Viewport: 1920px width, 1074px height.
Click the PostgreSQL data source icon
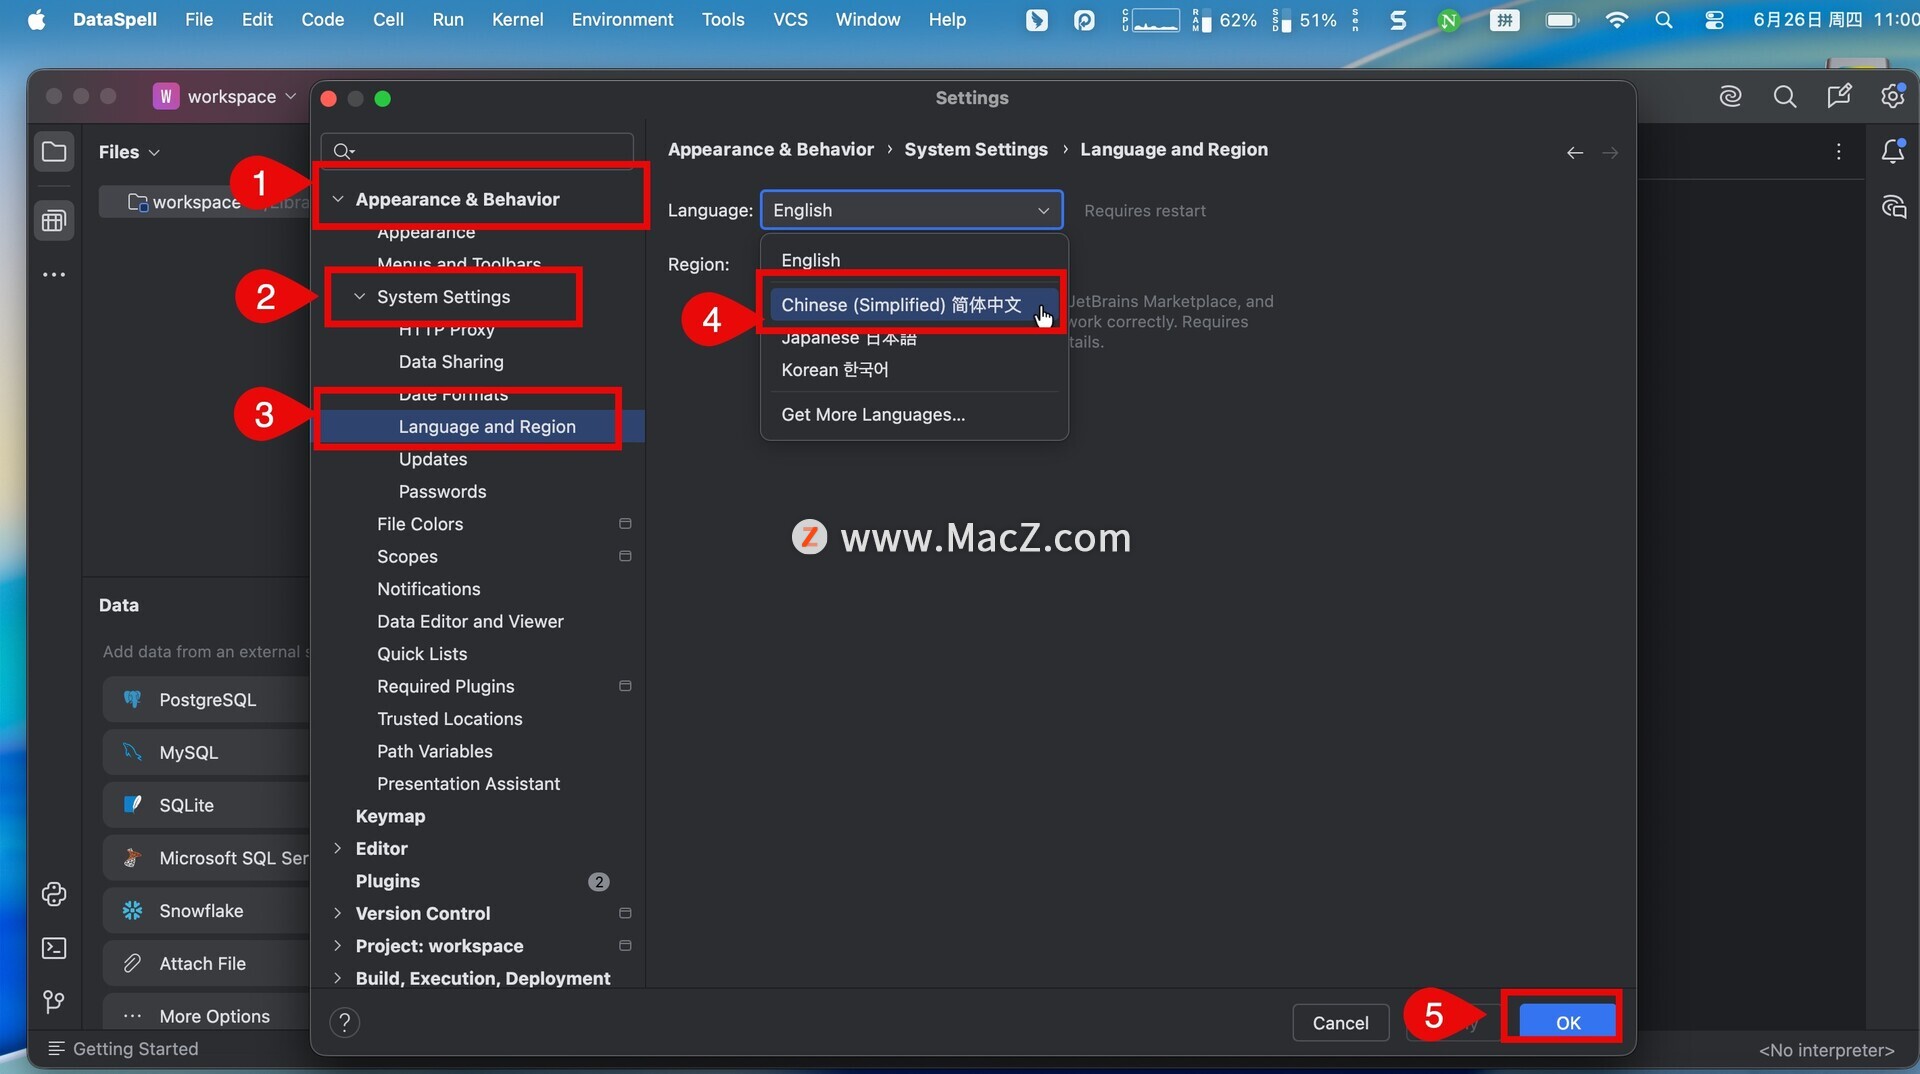(132, 699)
